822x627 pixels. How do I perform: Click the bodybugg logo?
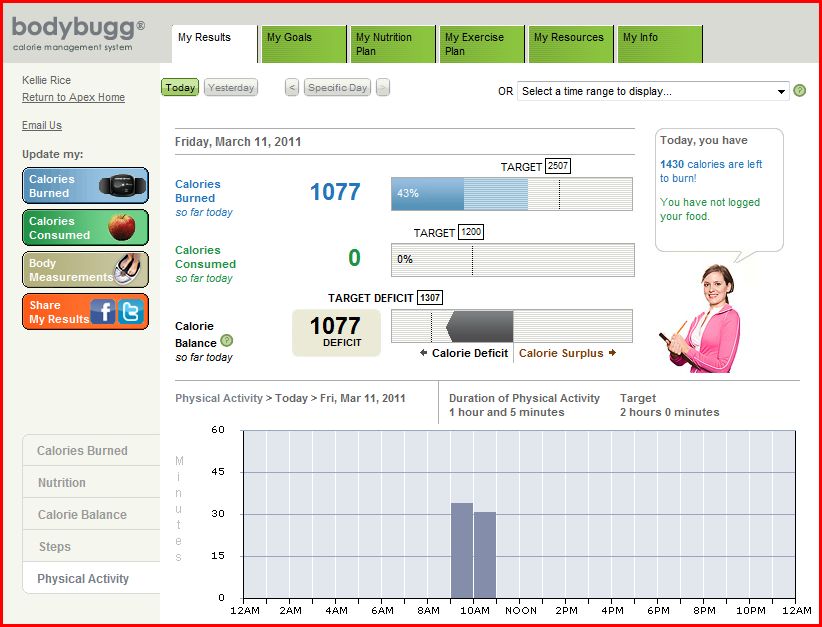pyautogui.click(x=78, y=34)
